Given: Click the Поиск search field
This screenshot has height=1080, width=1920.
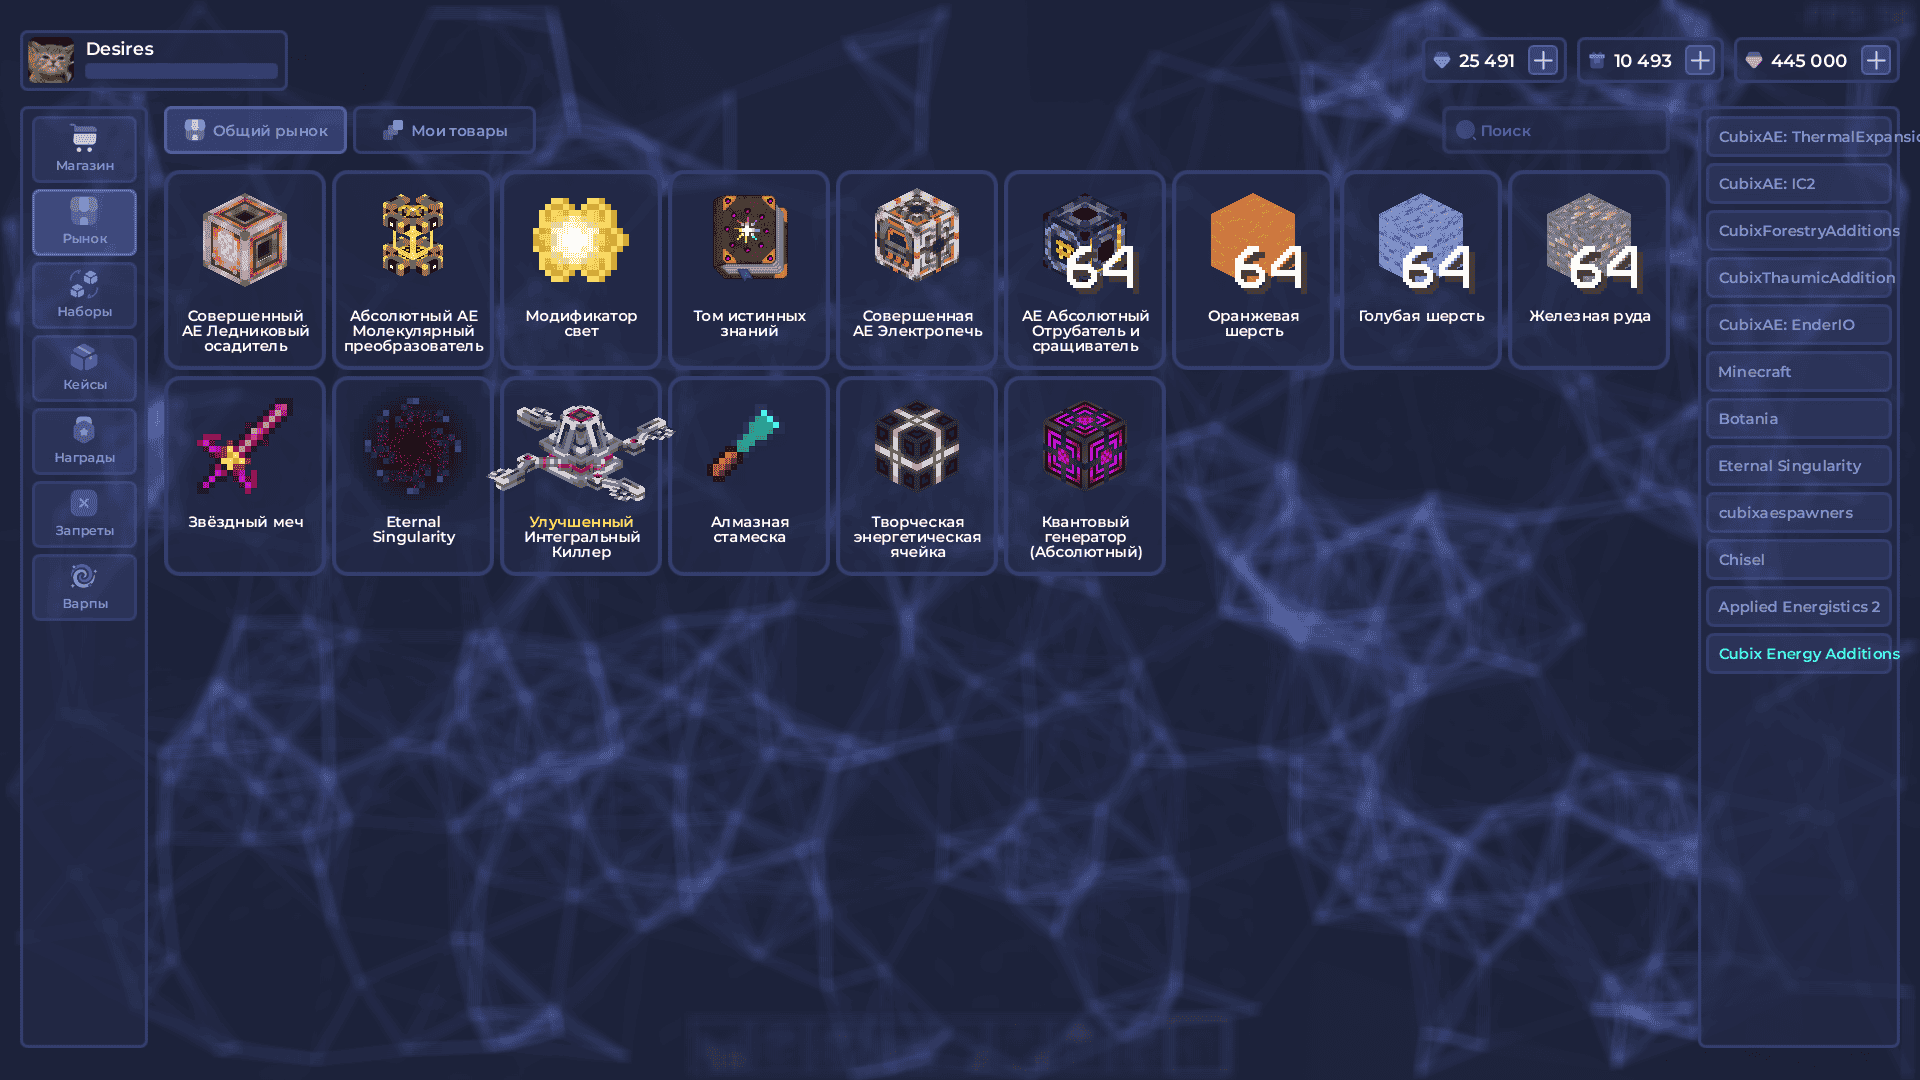Looking at the screenshot, I should coord(1556,130).
